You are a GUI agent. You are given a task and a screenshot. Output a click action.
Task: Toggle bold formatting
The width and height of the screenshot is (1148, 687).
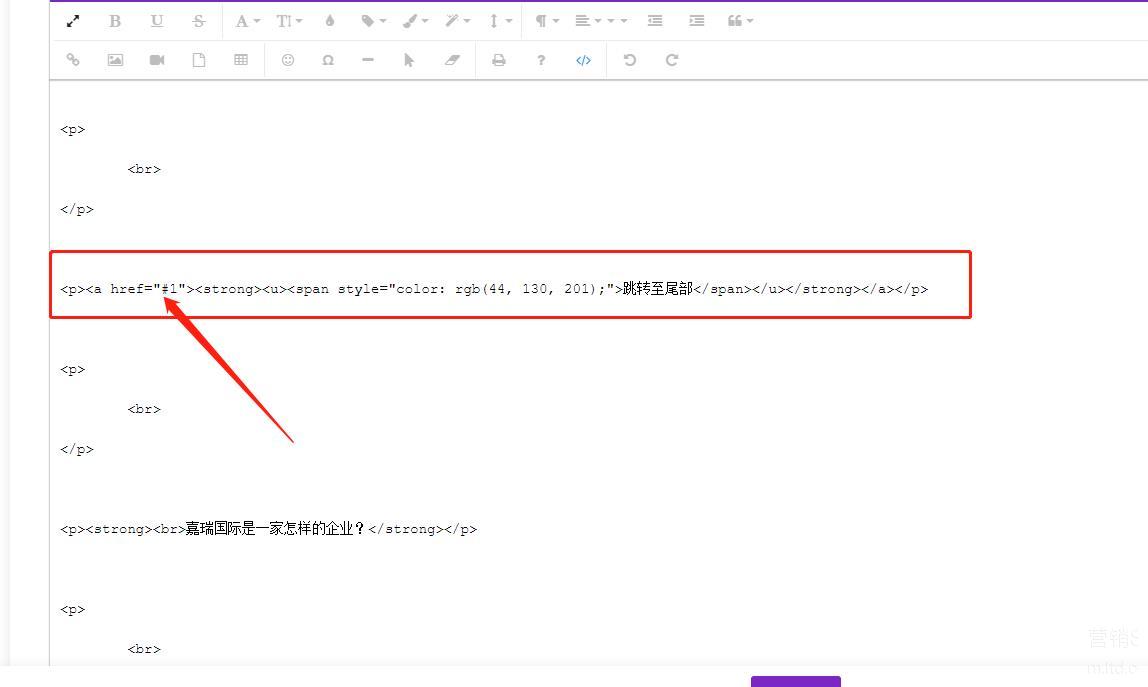(x=115, y=21)
